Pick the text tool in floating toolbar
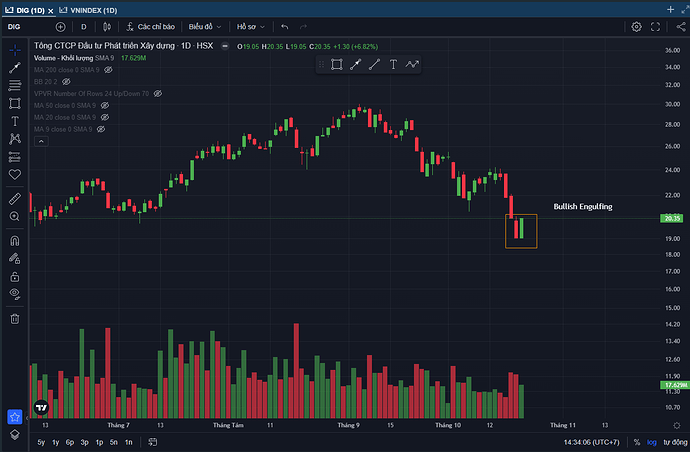This screenshot has width=690, height=452. click(393, 64)
